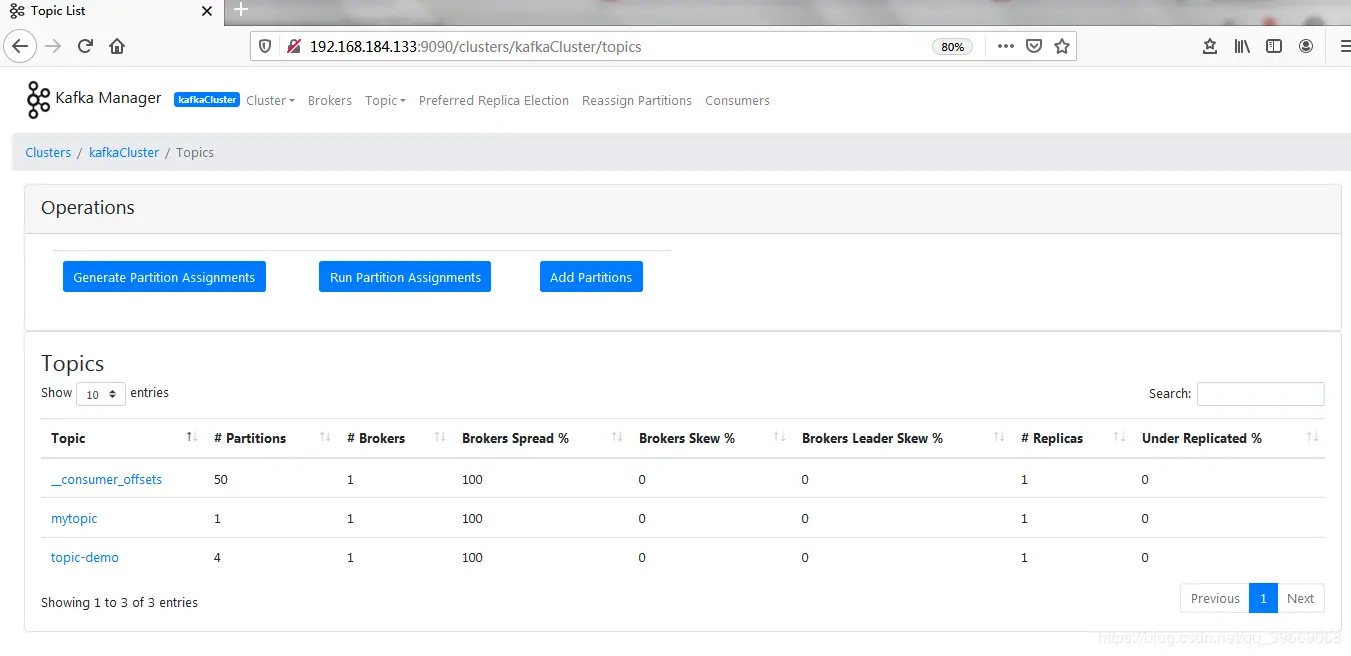Click the browser Back arrow button

[20, 46]
